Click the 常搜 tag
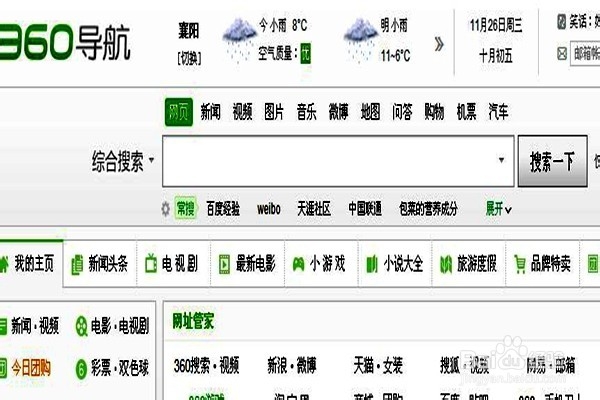 pyautogui.click(x=186, y=209)
